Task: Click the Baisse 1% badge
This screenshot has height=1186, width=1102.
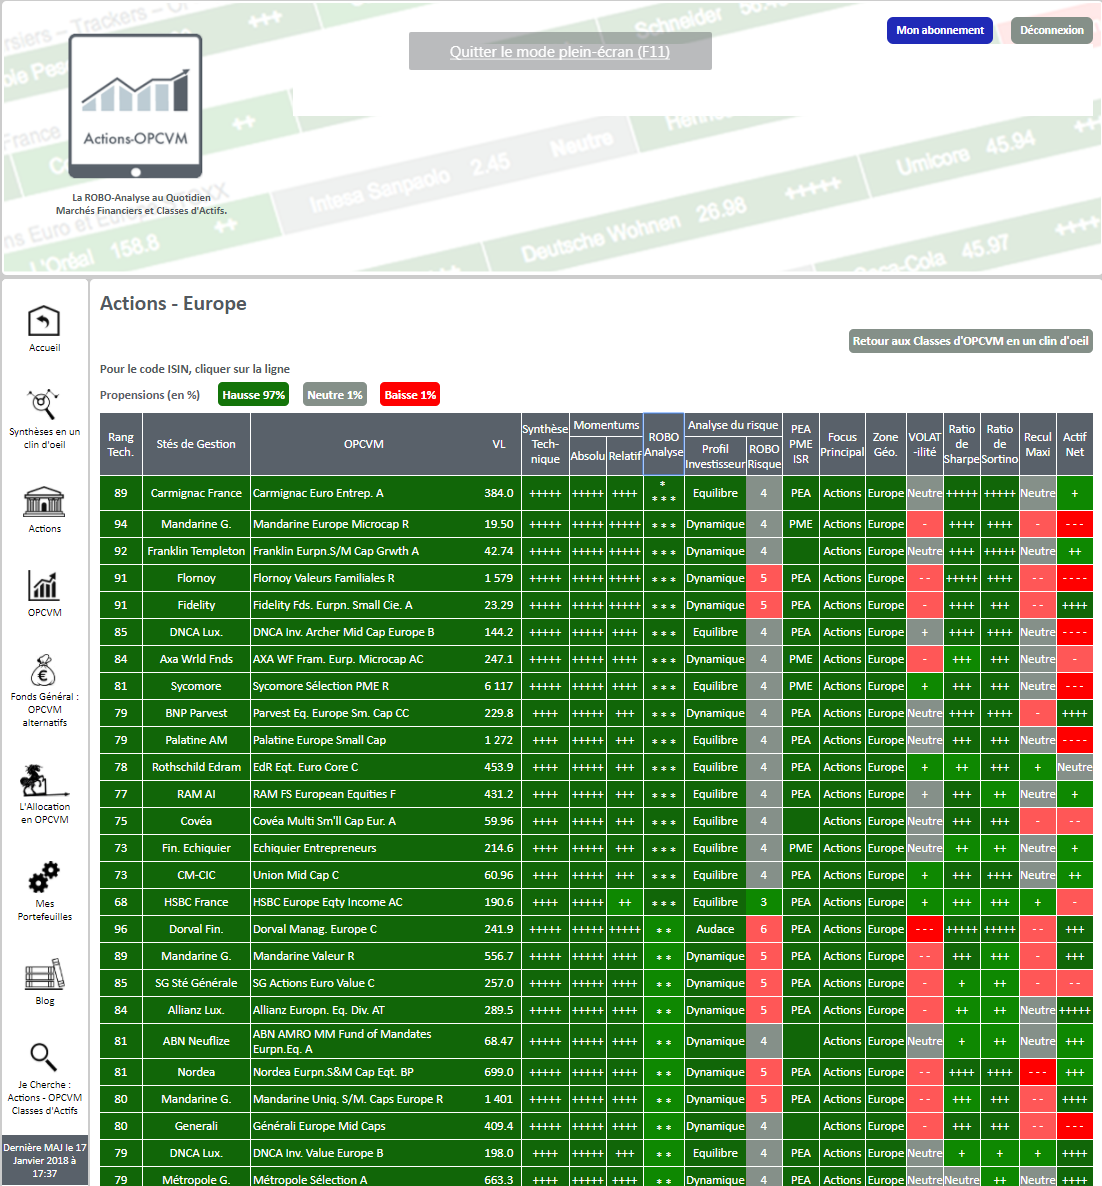Action: pyautogui.click(x=410, y=395)
